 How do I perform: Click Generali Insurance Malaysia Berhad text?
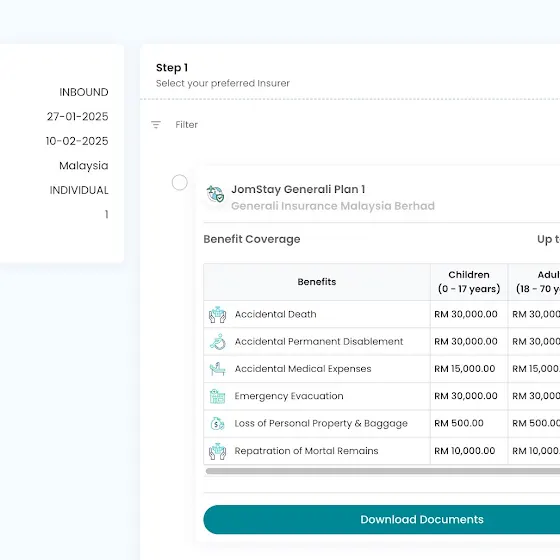333,206
